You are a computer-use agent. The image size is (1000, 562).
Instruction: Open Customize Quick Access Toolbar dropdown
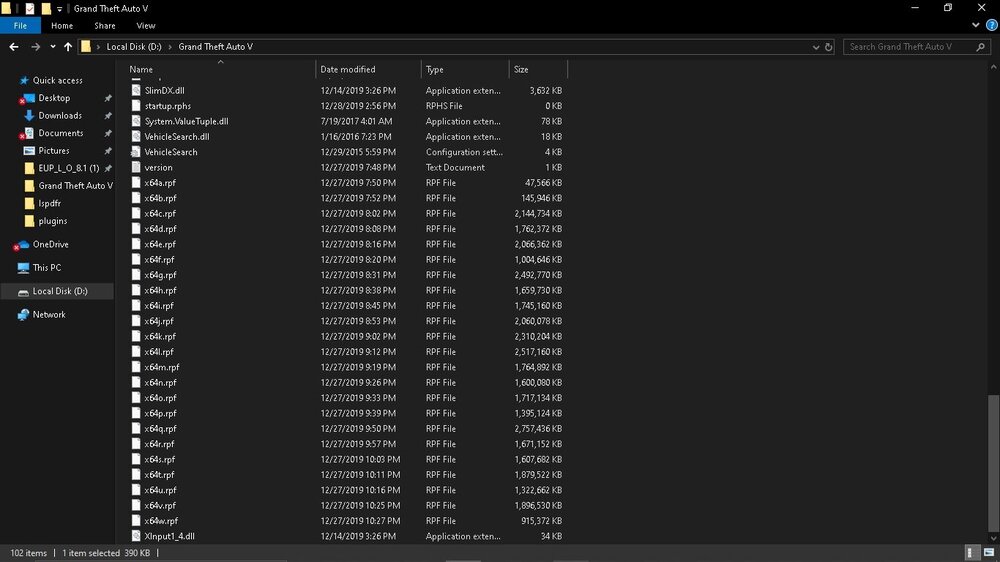point(59,9)
